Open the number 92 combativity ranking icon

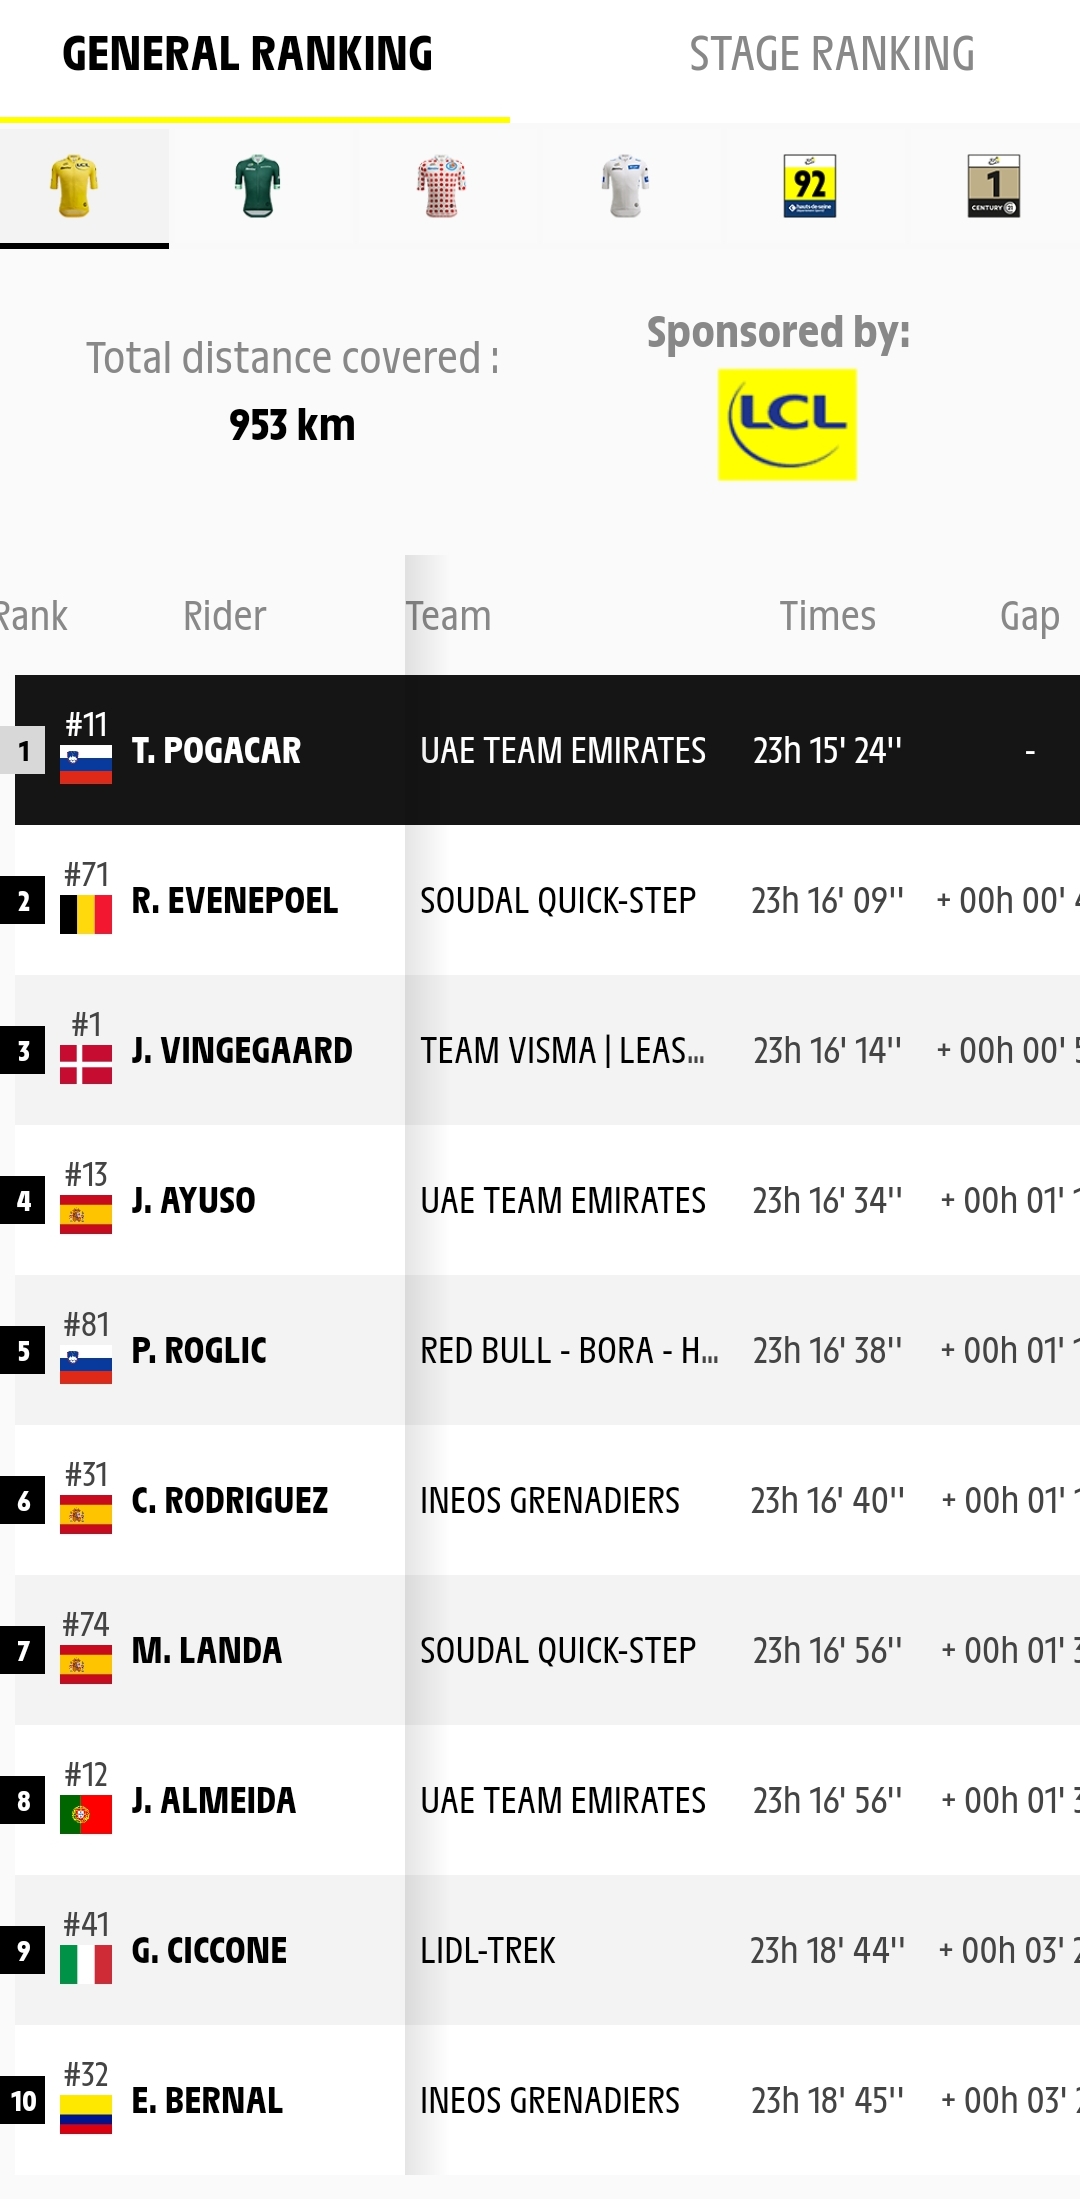809,185
